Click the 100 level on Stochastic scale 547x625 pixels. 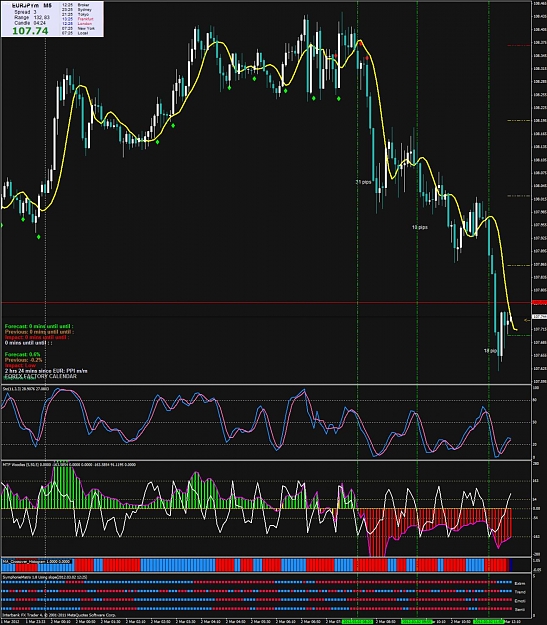click(x=536, y=388)
